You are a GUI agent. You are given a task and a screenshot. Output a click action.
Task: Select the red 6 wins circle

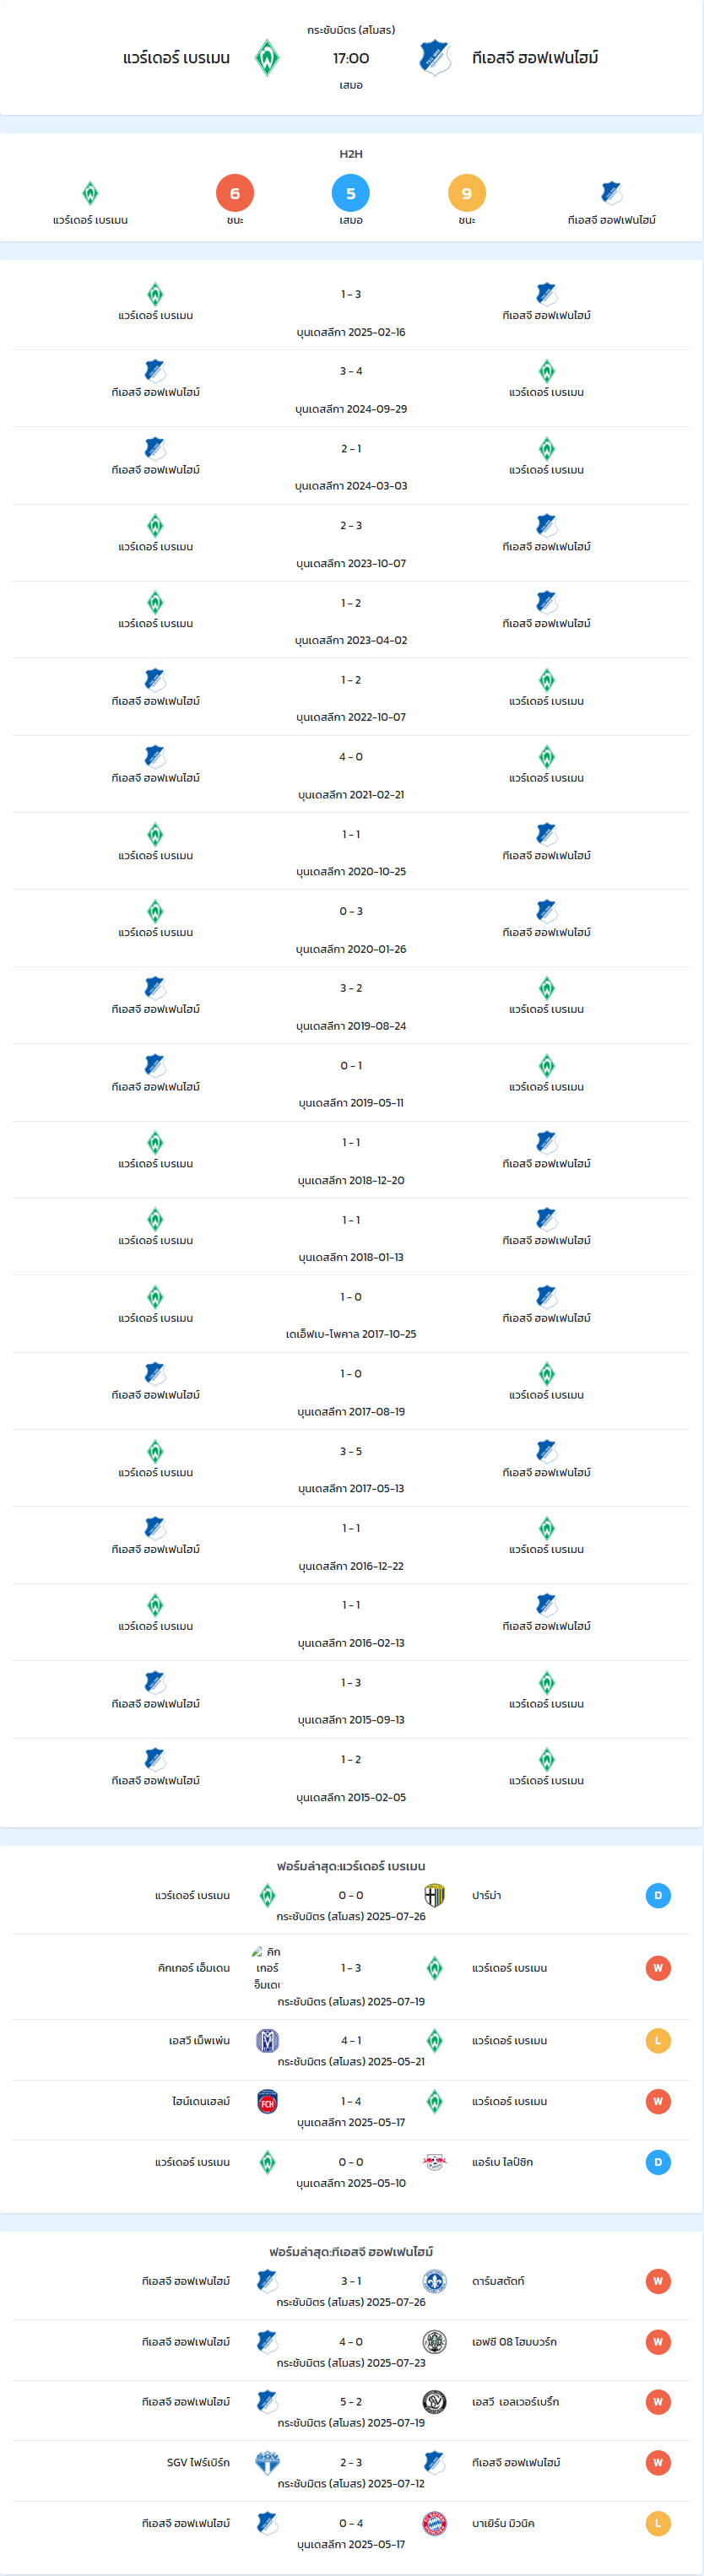point(235,193)
